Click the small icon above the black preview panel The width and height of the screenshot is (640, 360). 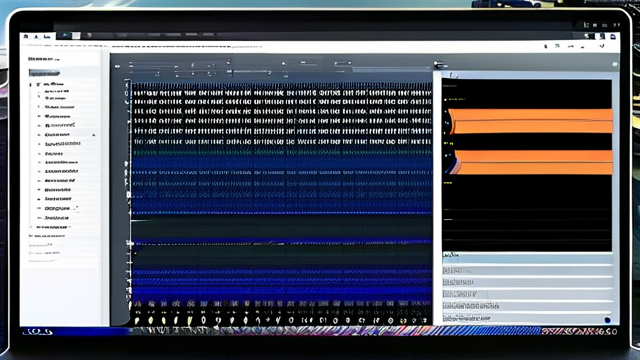click(x=453, y=75)
